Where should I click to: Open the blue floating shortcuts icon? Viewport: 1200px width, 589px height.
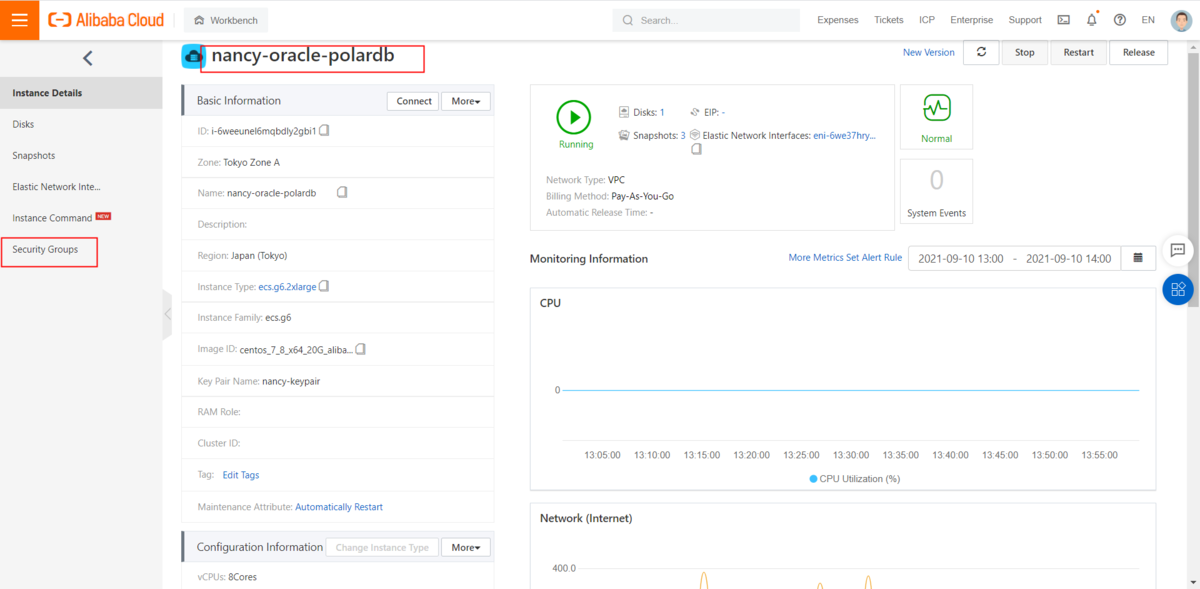point(1178,290)
